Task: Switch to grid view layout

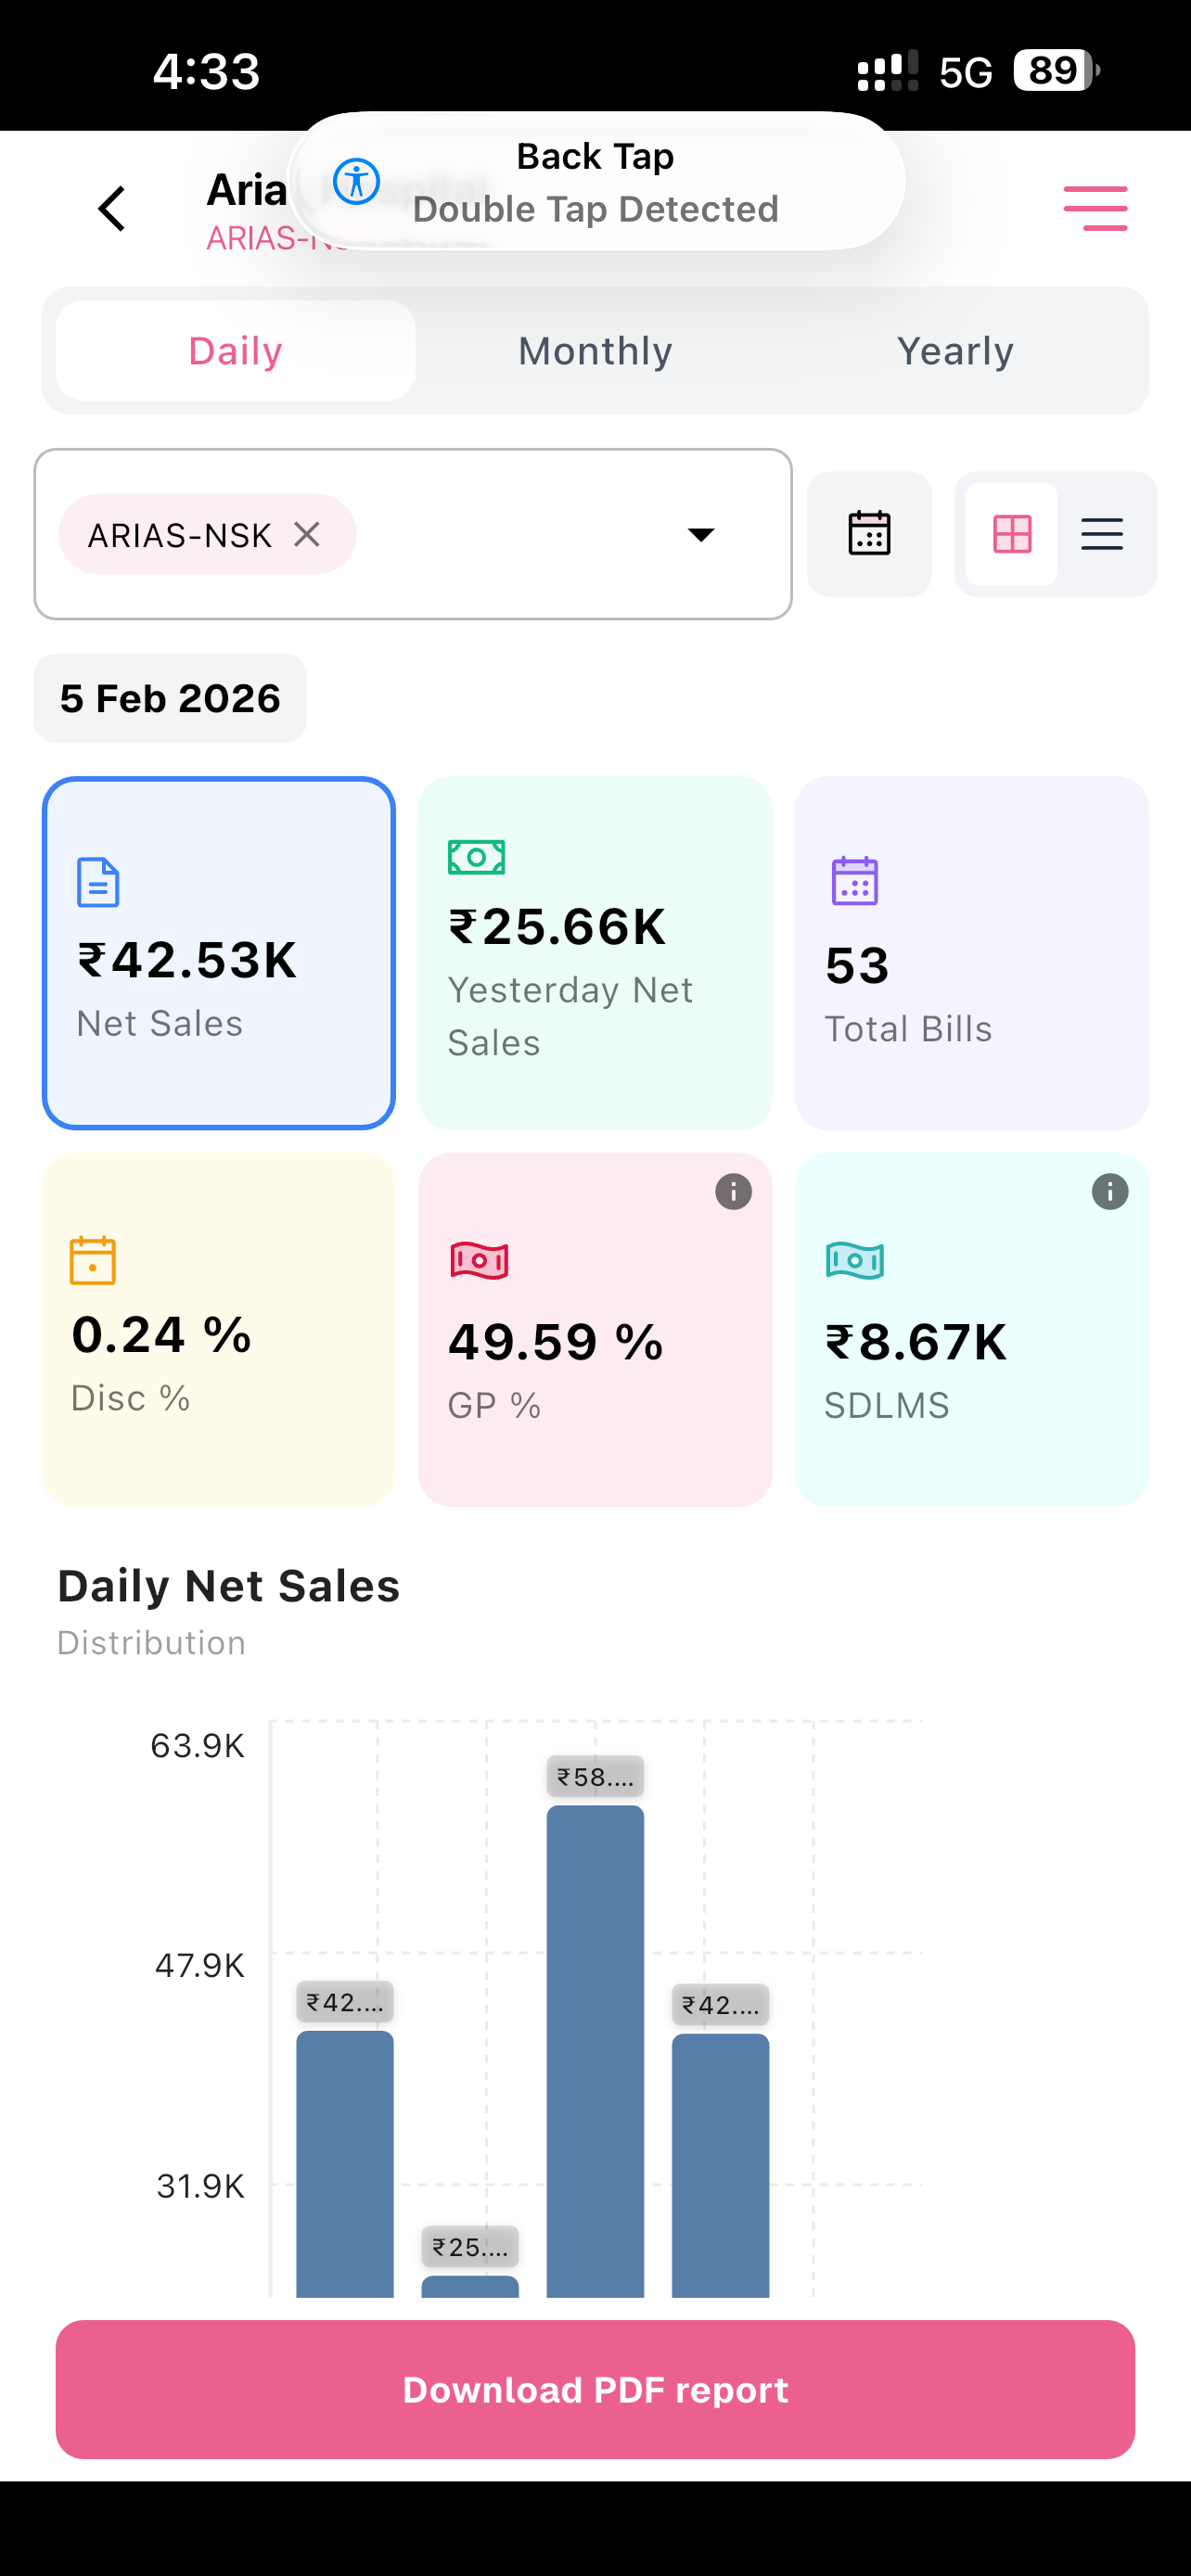Action: click(x=1012, y=534)
